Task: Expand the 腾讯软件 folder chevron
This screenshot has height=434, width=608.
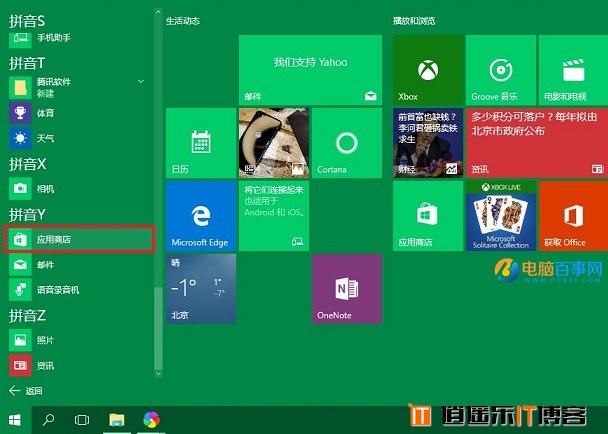Action: 141,81
